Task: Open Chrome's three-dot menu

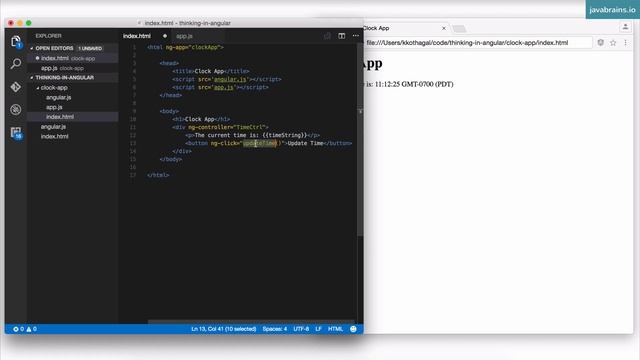Action: (625, 42)
